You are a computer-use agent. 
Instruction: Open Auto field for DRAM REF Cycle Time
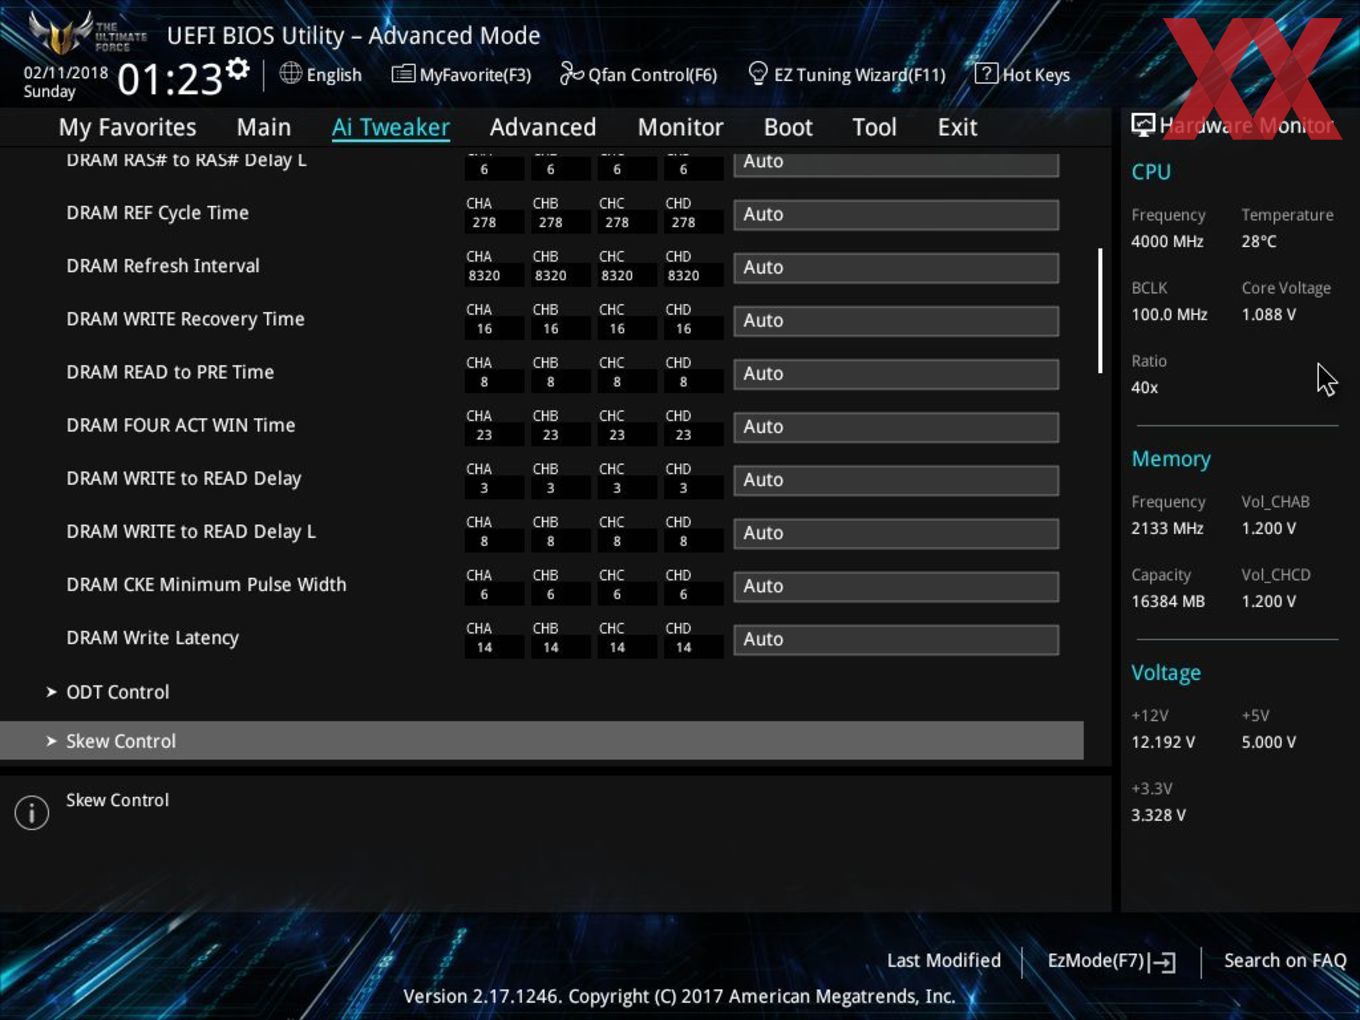(896, 215)
